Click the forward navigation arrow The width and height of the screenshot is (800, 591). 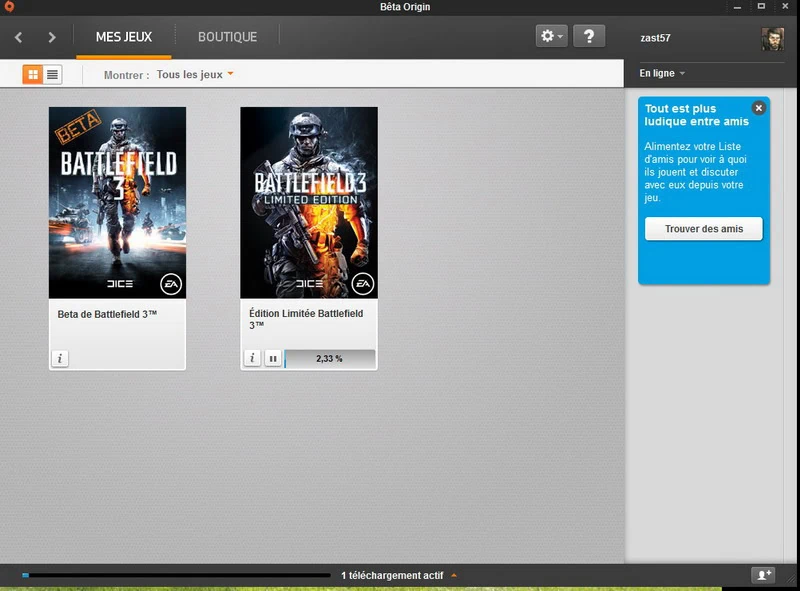[x=52, y=38]
